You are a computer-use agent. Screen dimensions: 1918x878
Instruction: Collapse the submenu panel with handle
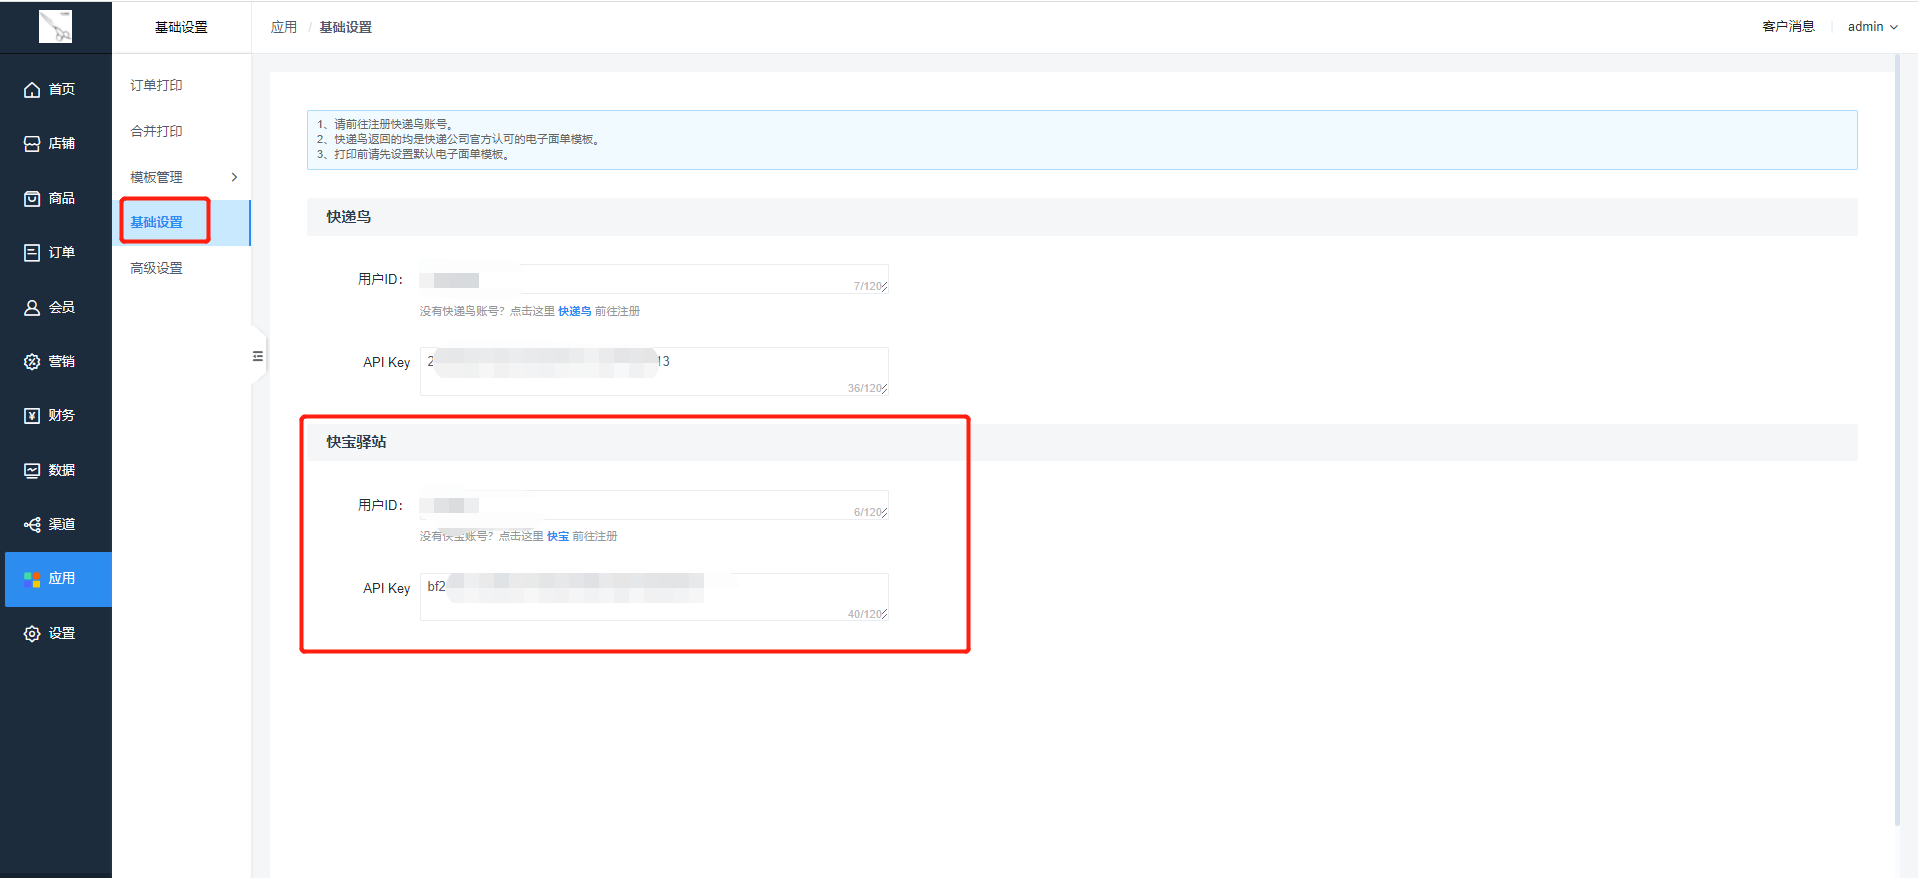pyautogui.click(x=258, y=356)
